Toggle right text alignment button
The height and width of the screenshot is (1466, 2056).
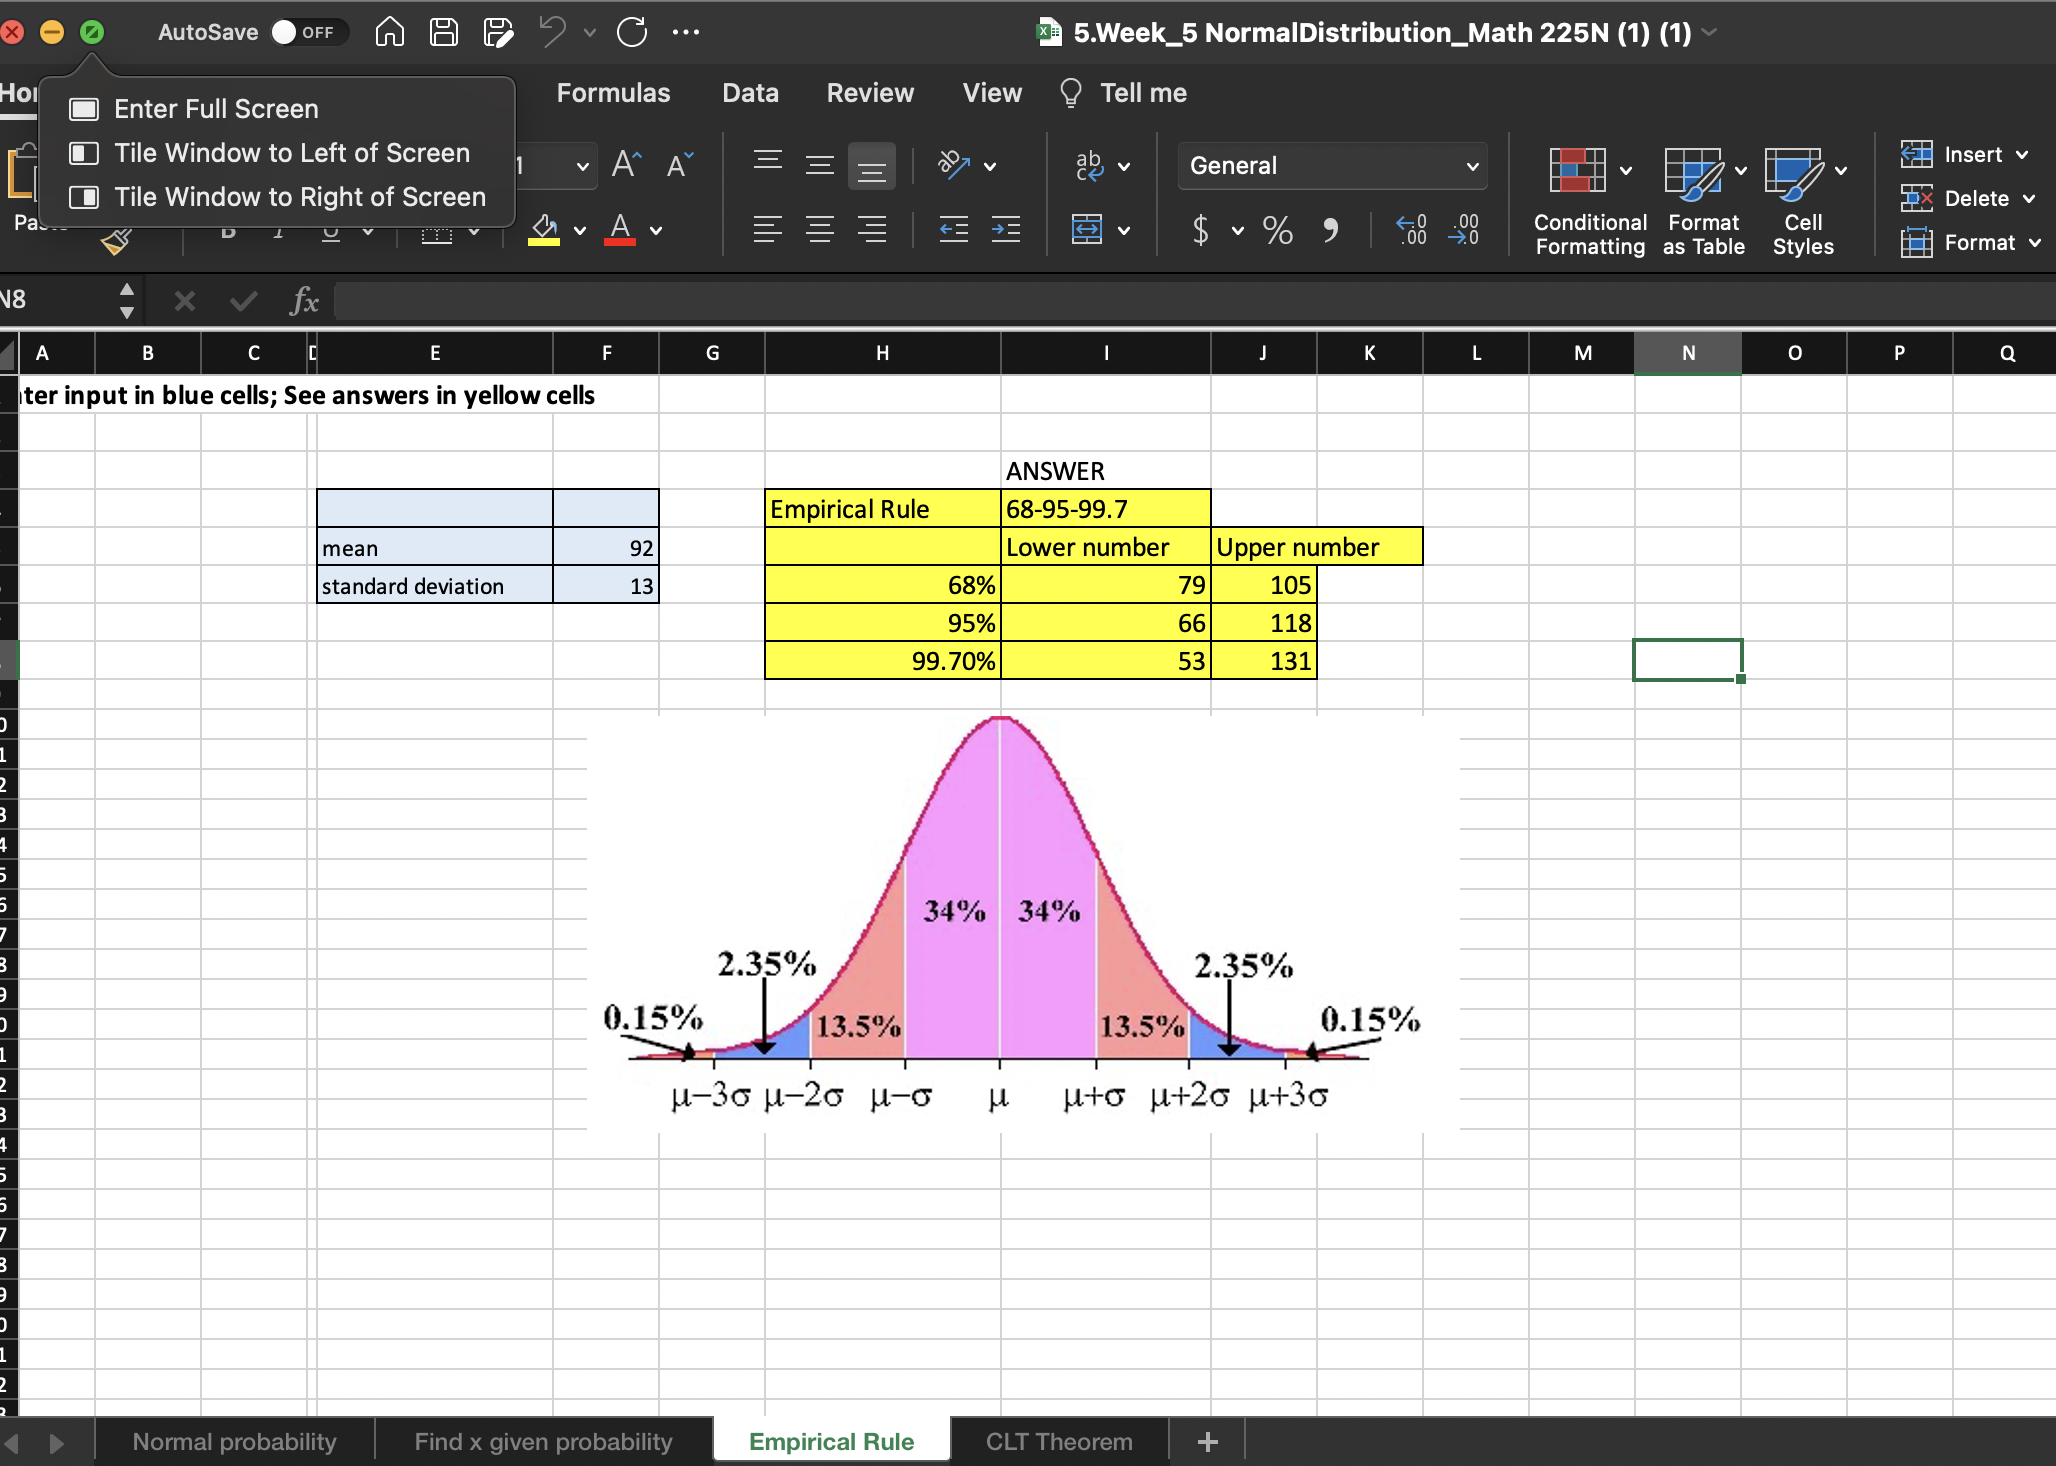click(x=873, y=230)
